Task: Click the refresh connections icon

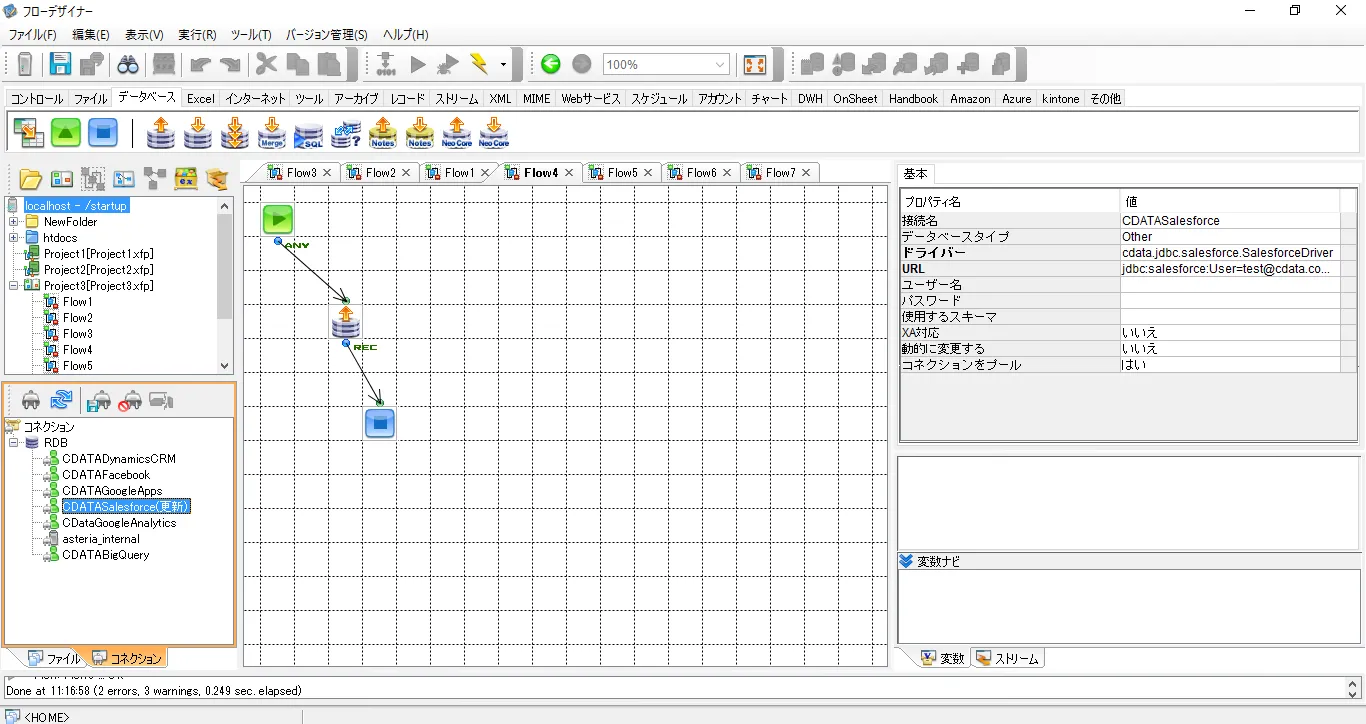Action: (61, 401)
